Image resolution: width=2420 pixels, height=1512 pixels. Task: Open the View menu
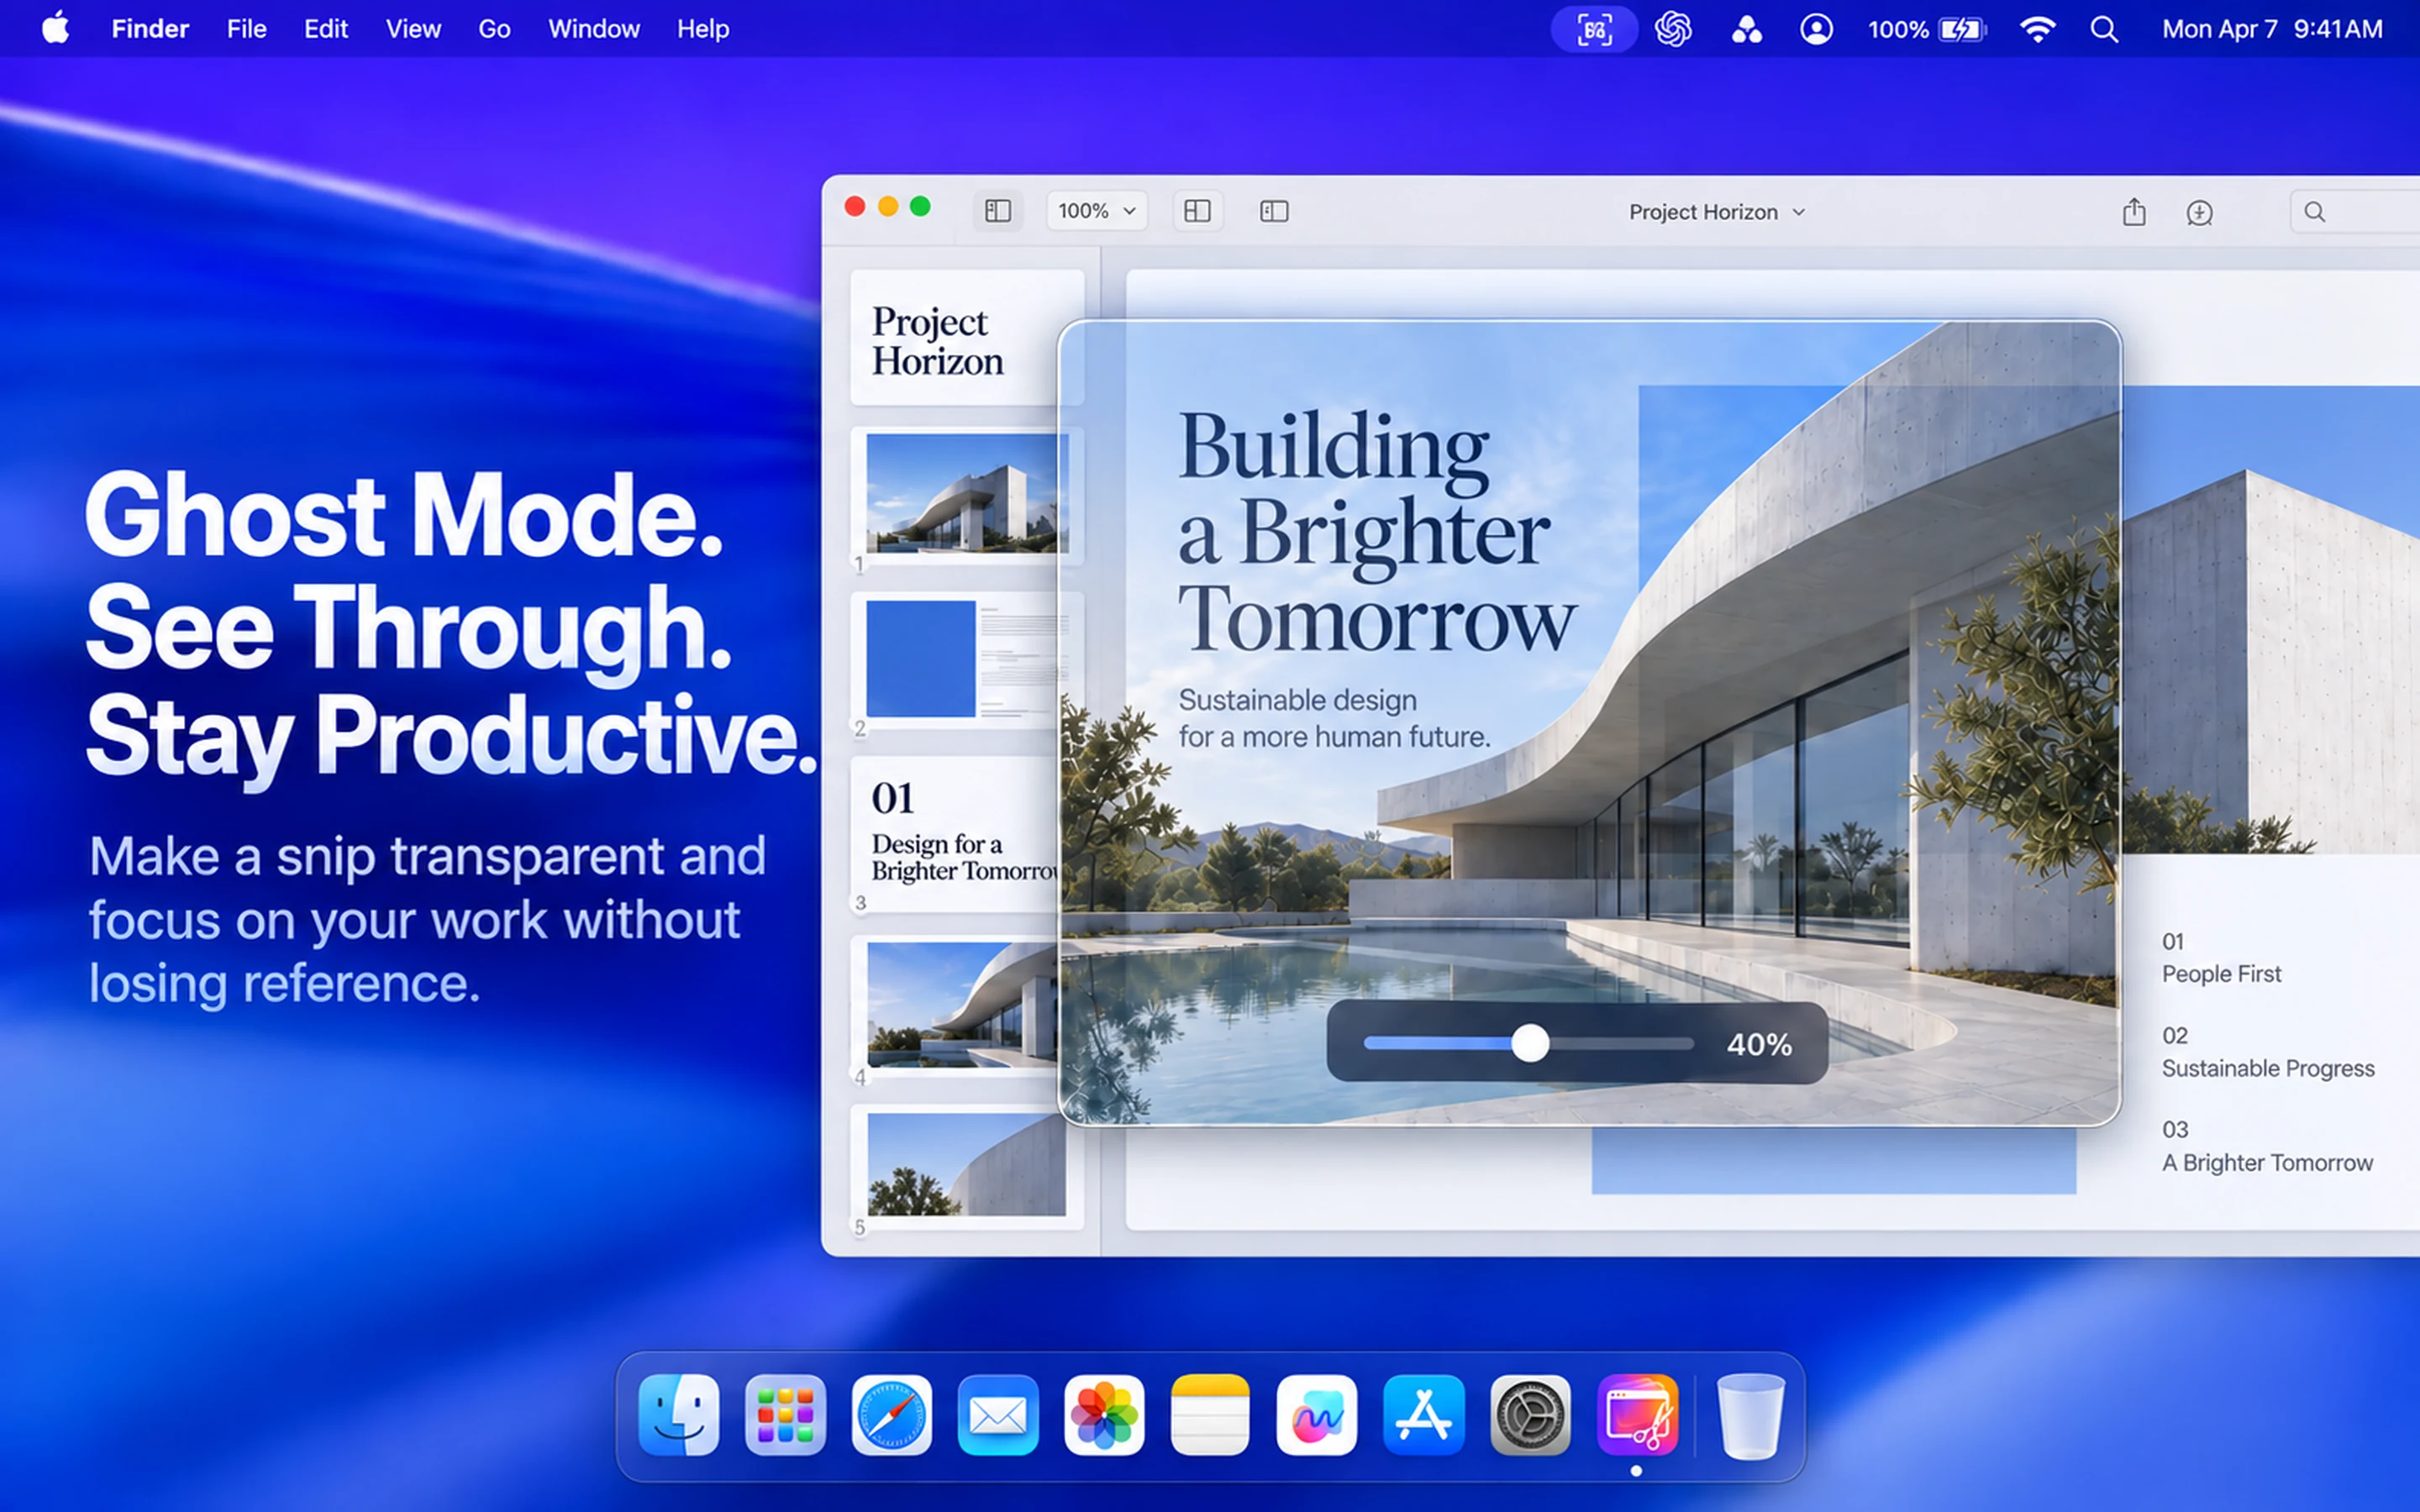tap(413, 29)
